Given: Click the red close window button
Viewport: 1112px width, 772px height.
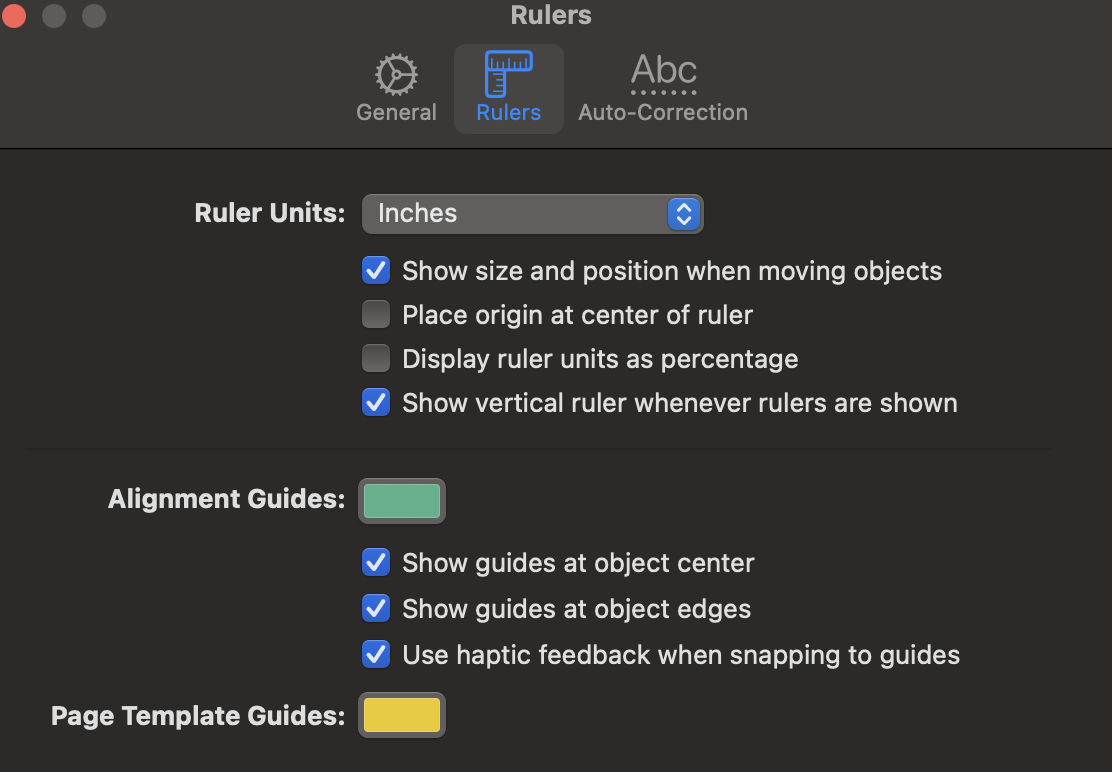Looking at the screenshot, I should click(x=15, y=16).
